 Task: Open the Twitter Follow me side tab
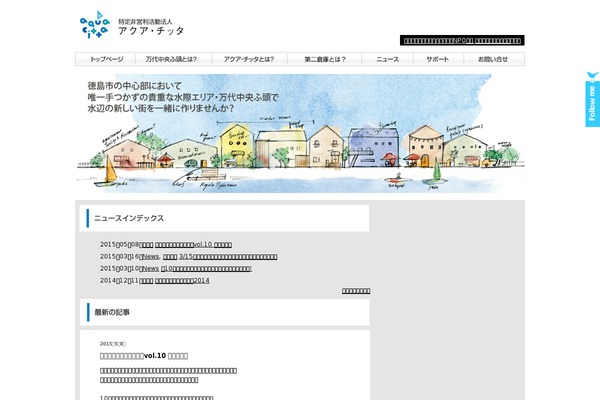(x=592, y=100)
